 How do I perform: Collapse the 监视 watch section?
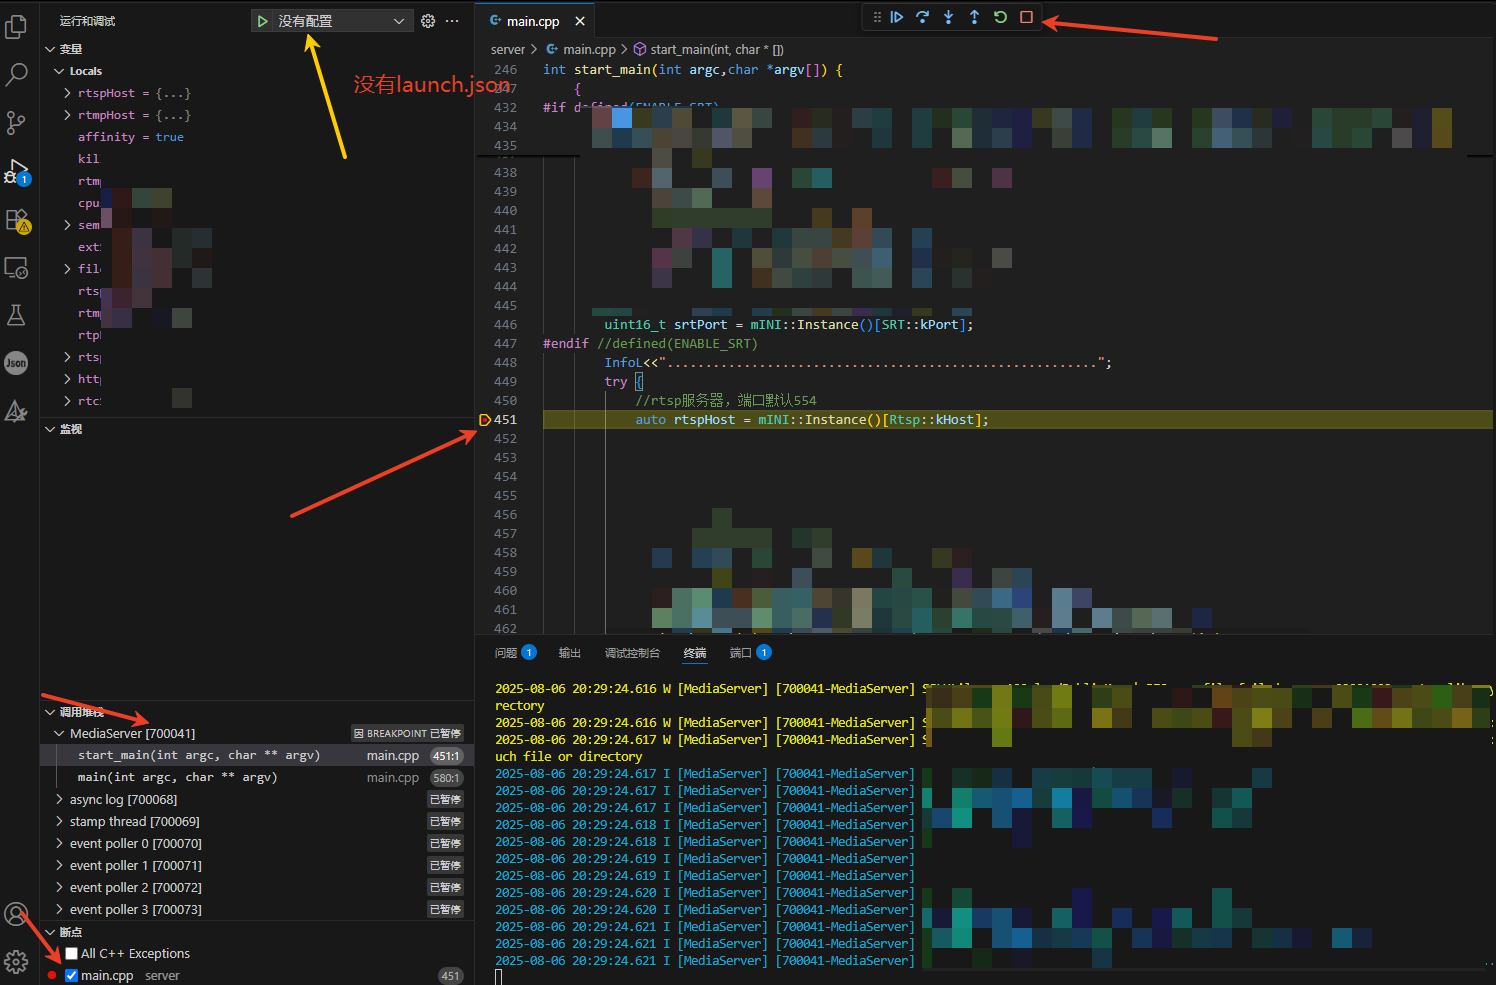click(x=51, y=429)
